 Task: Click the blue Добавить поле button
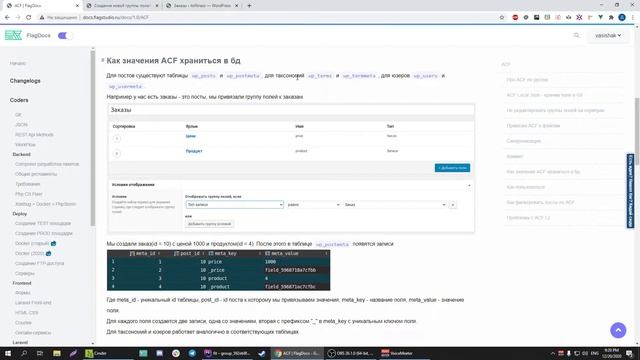(x=452, y=168)
